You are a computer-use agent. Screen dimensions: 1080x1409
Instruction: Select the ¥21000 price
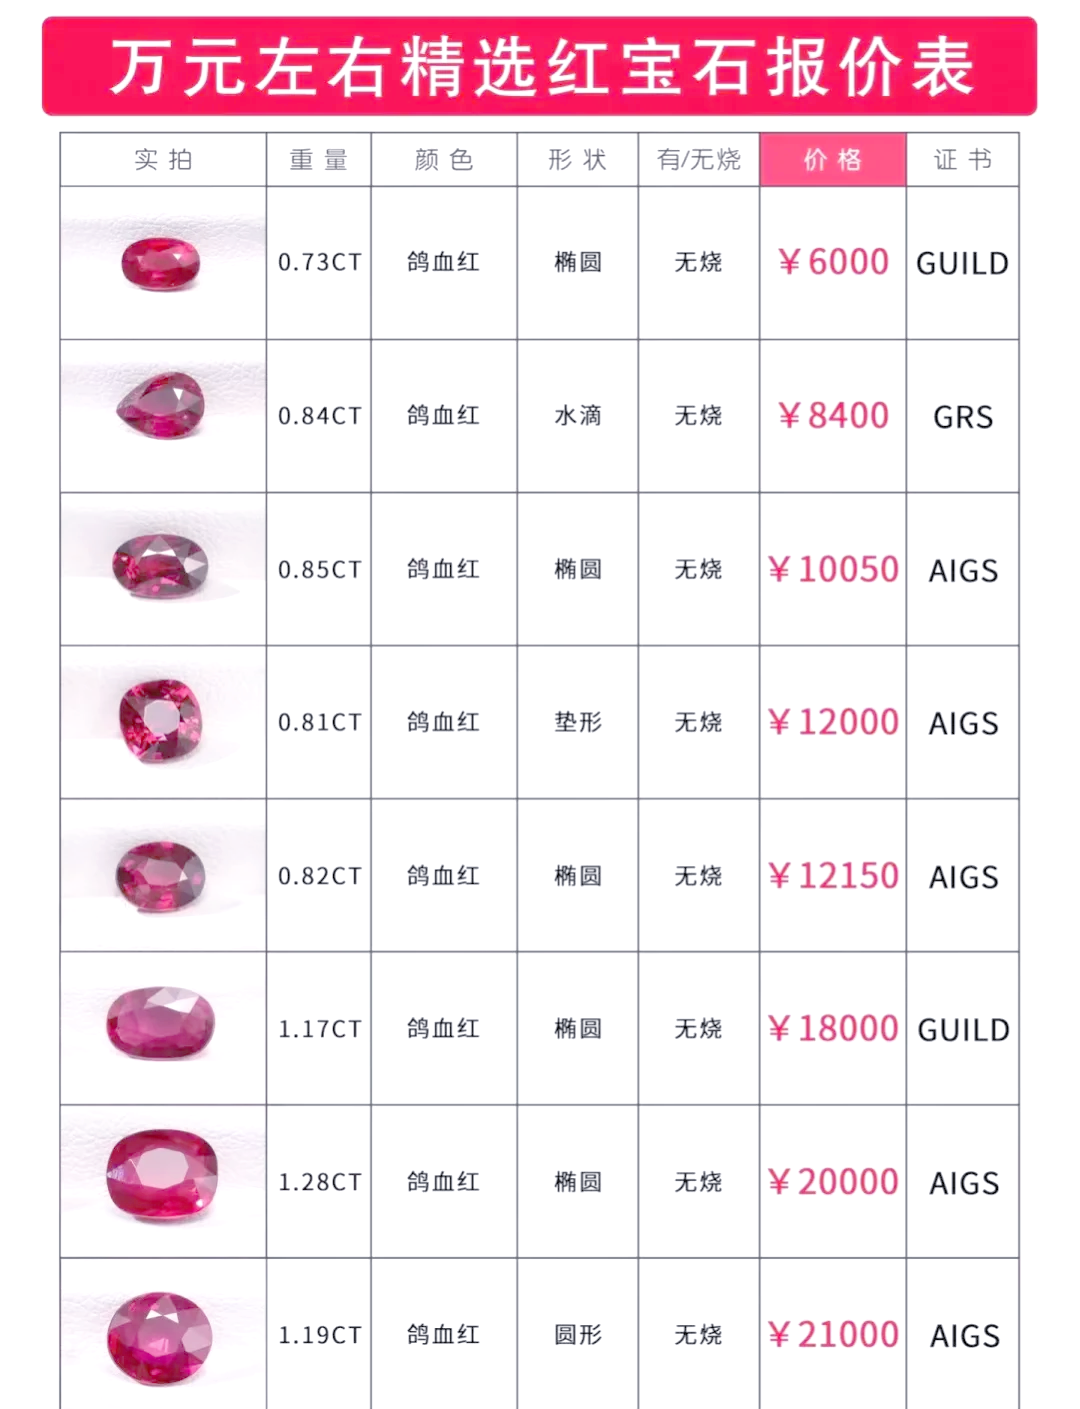tap(833, 1334)
